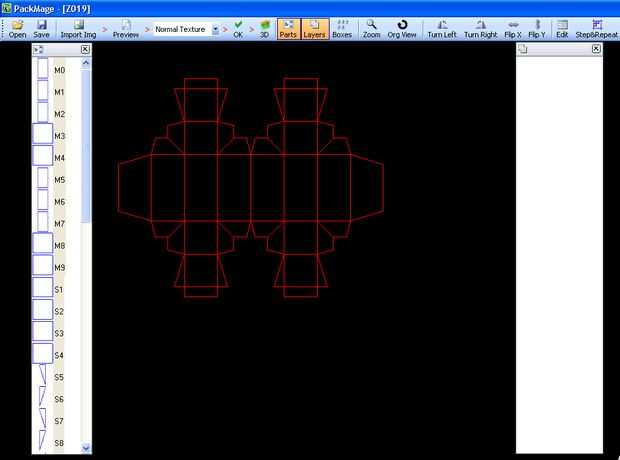The height and width of the screenshot is (460, 620).
Task: Select part S1 thumbnail
Action: pyautogui.click(x=42, y=287)
